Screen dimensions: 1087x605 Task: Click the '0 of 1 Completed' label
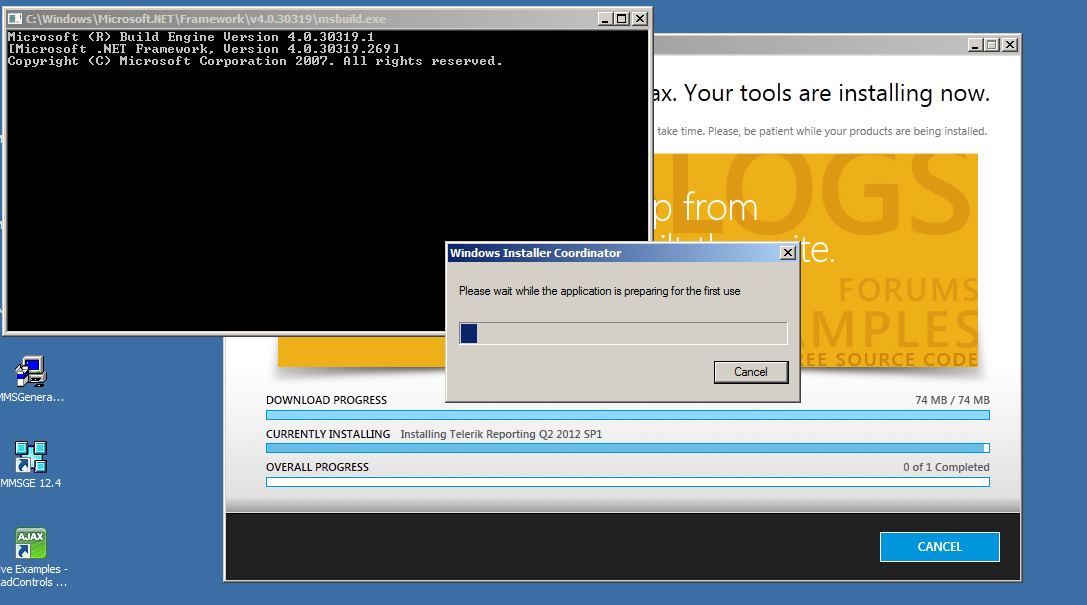(x=946, y=467)
